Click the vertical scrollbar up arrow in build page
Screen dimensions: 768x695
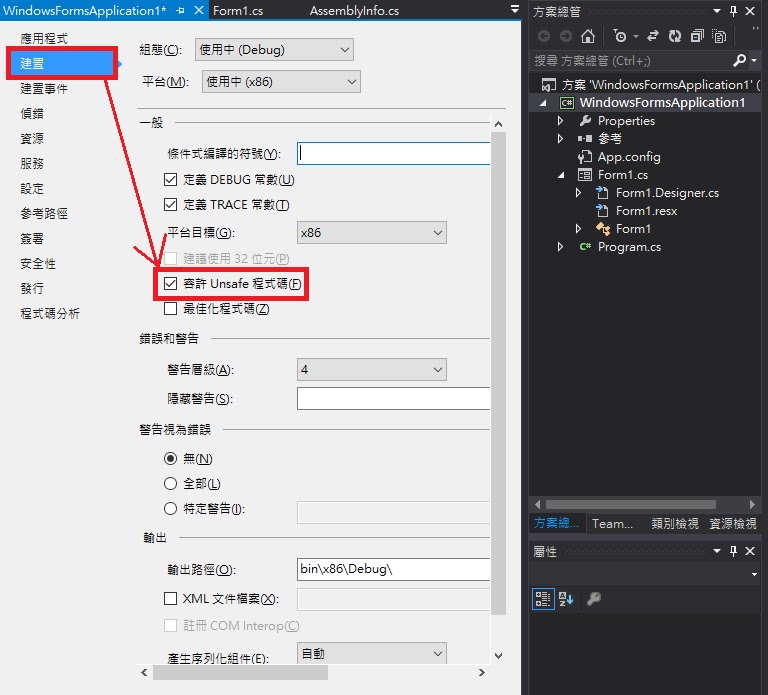499,124
